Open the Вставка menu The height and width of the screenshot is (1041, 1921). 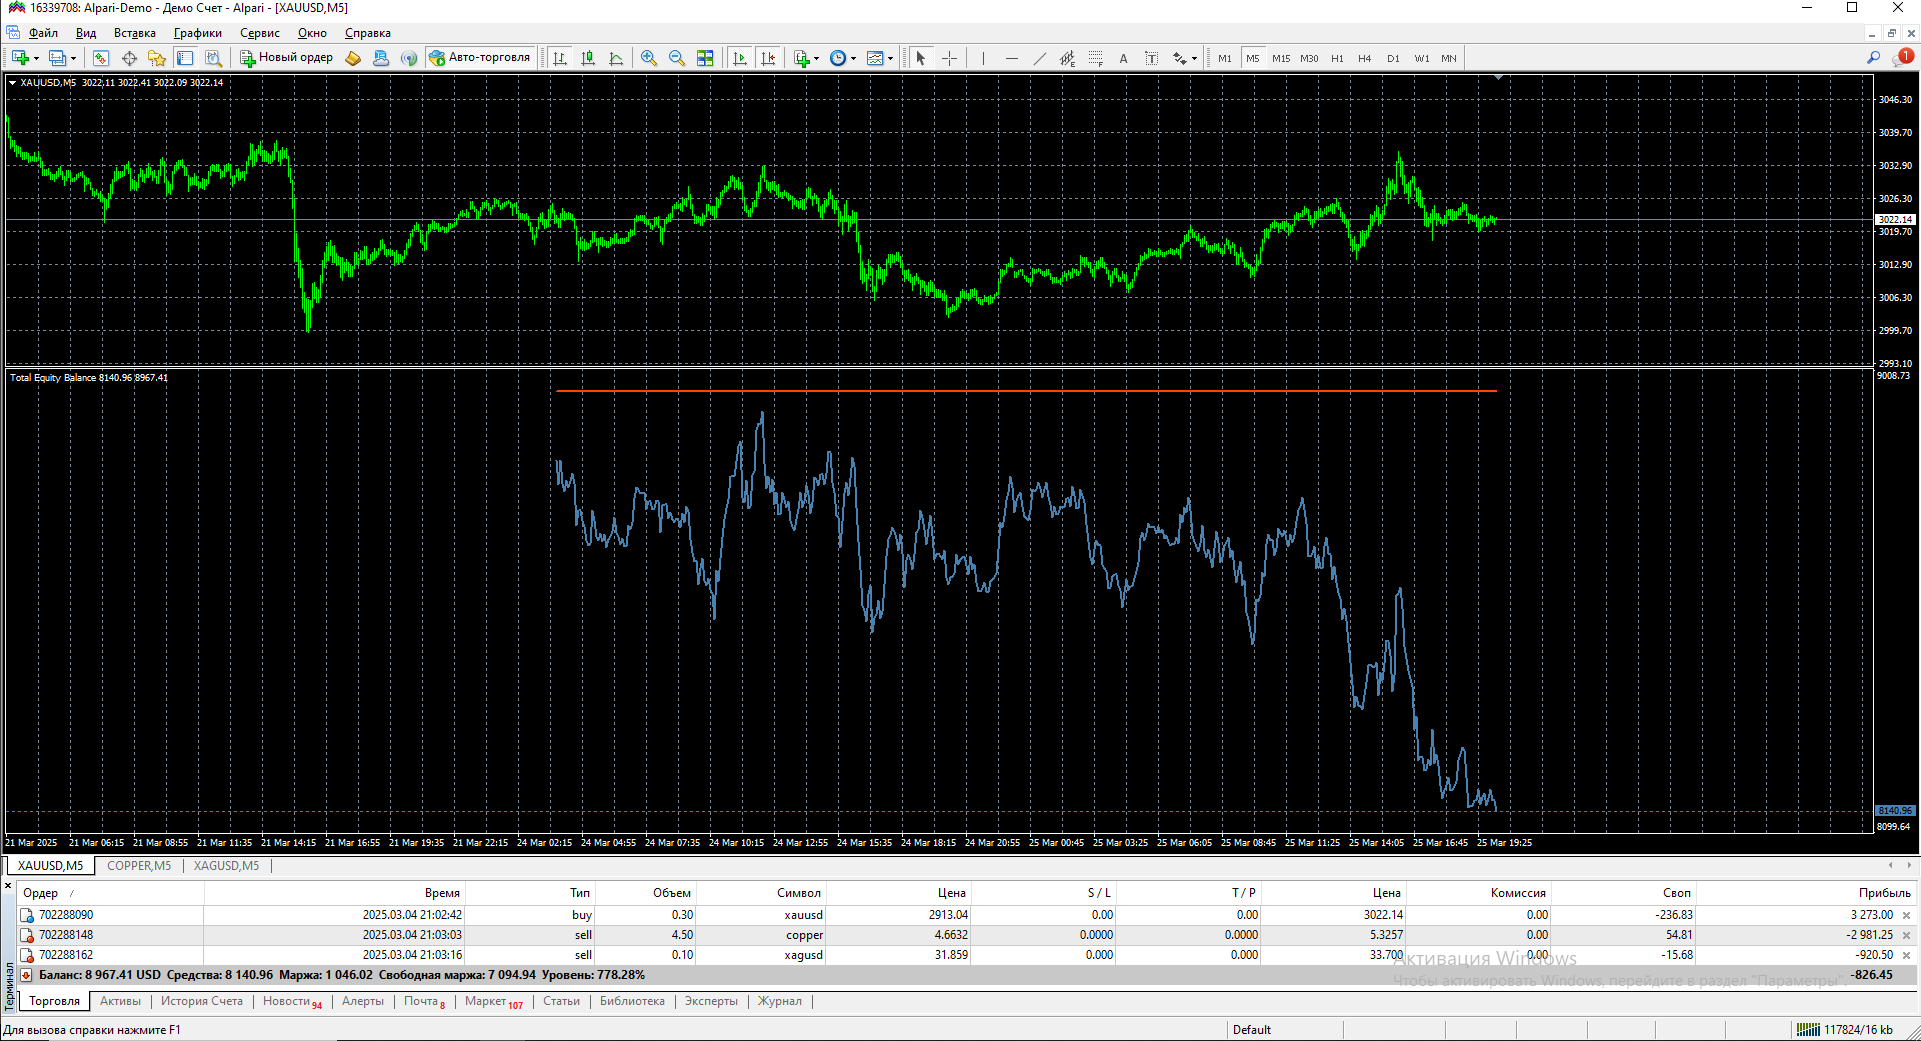click(x=135, y=33)
